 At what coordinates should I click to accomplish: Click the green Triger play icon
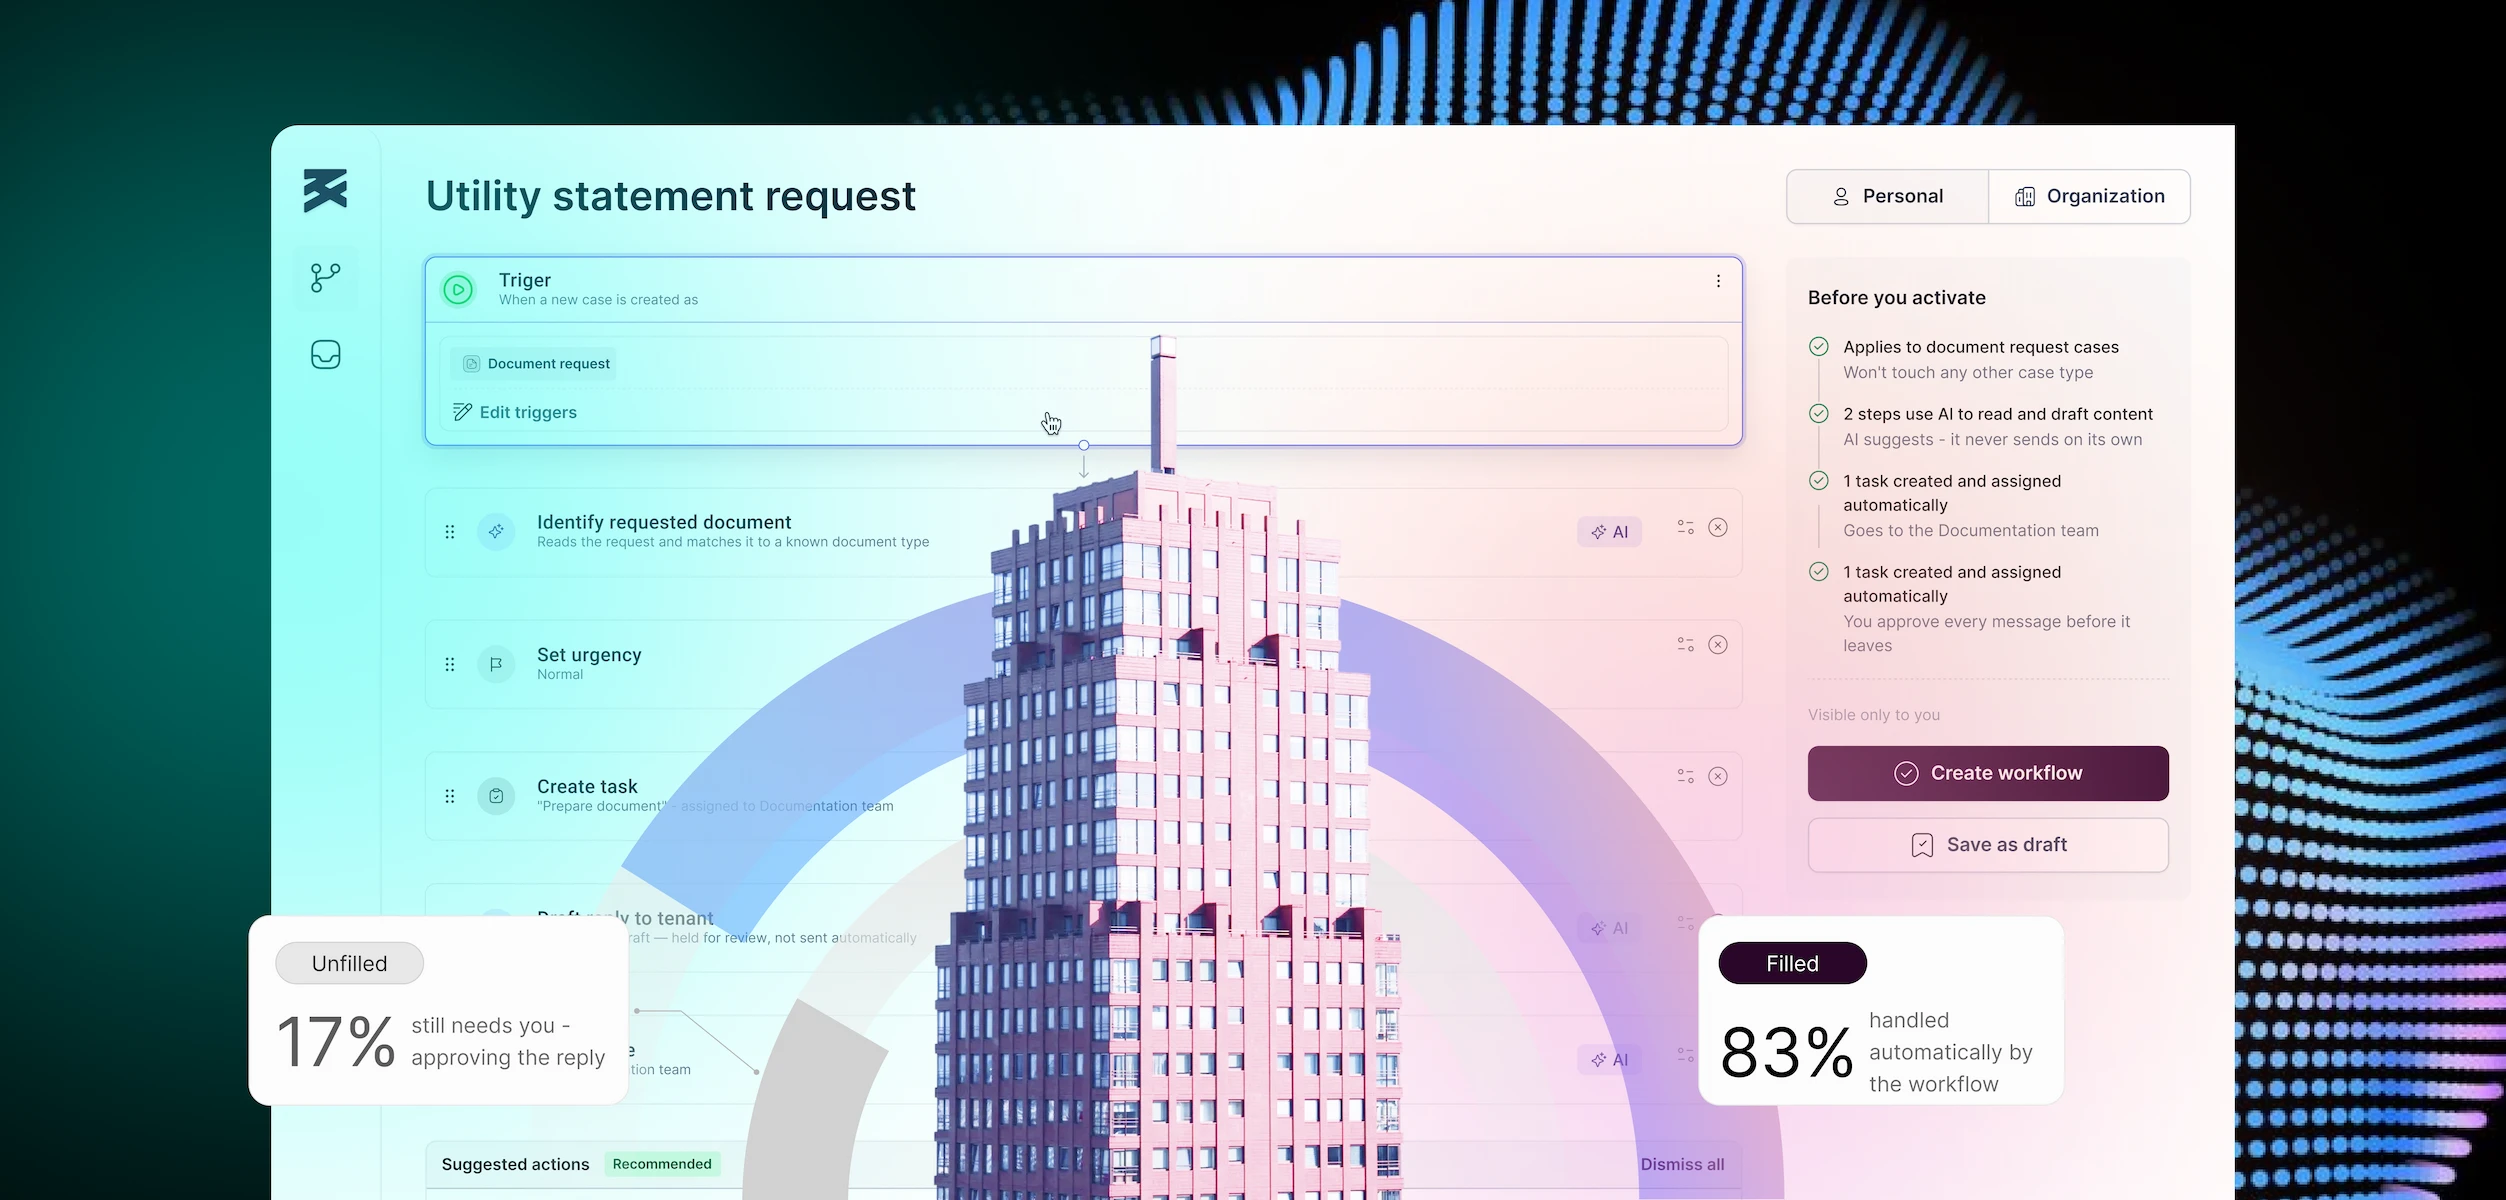tap(458, 290)
